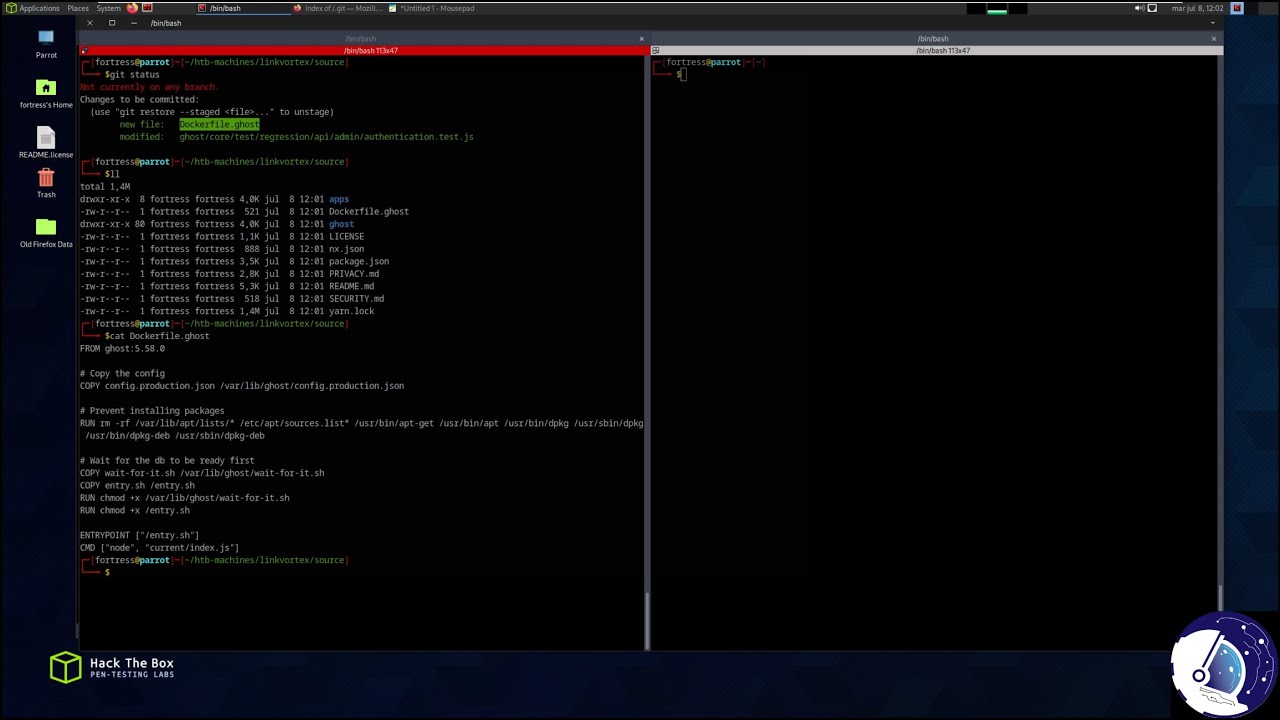Open the network status icon

1152,8
